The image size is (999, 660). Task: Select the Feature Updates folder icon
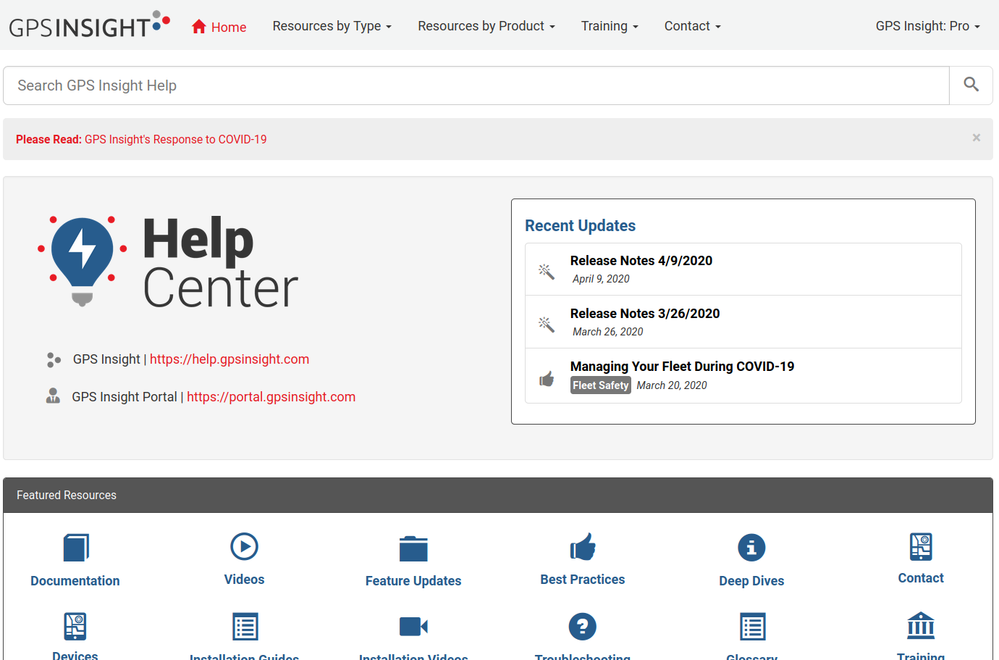[413, 548]
